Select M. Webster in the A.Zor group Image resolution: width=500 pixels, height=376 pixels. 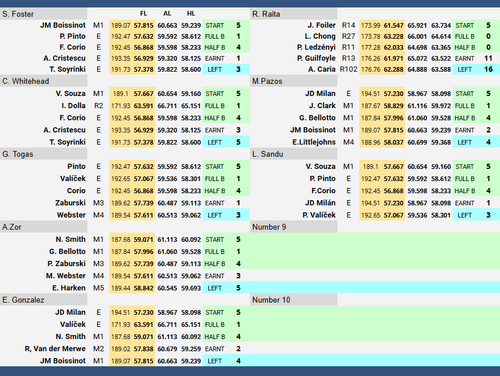tap(66, 276)
